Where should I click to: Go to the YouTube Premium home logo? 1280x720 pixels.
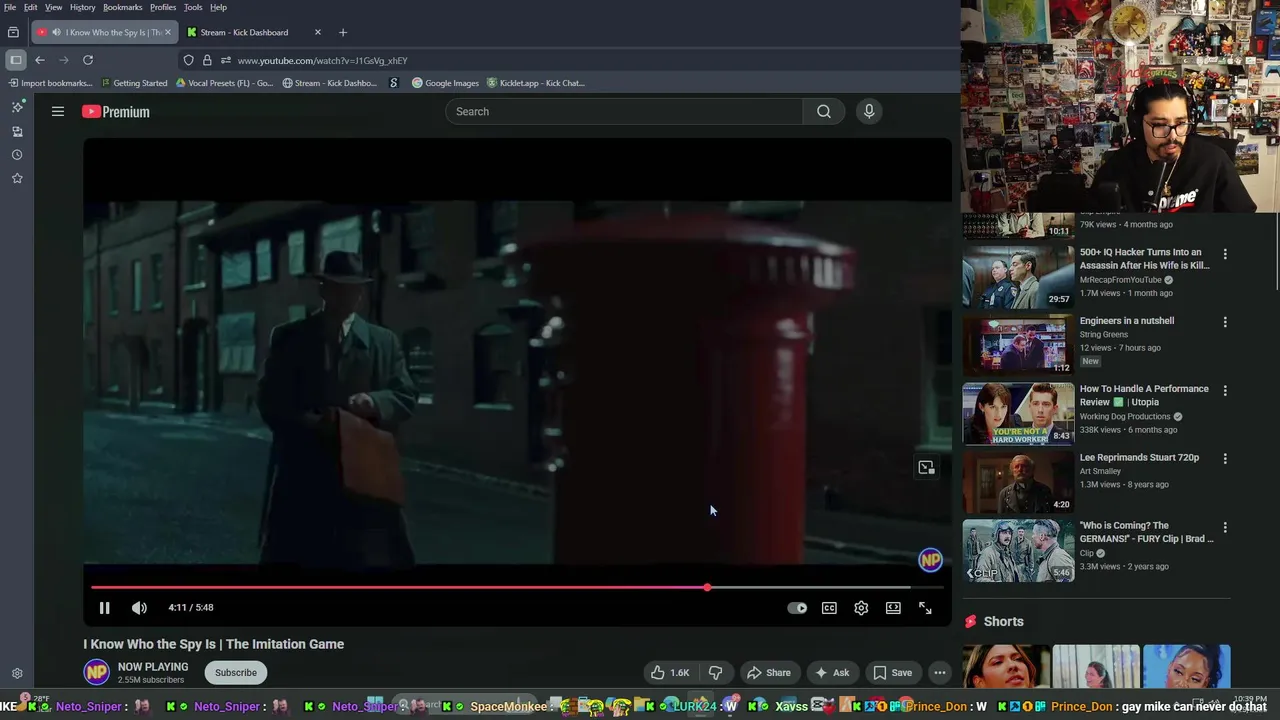click(x=116, y=112)
